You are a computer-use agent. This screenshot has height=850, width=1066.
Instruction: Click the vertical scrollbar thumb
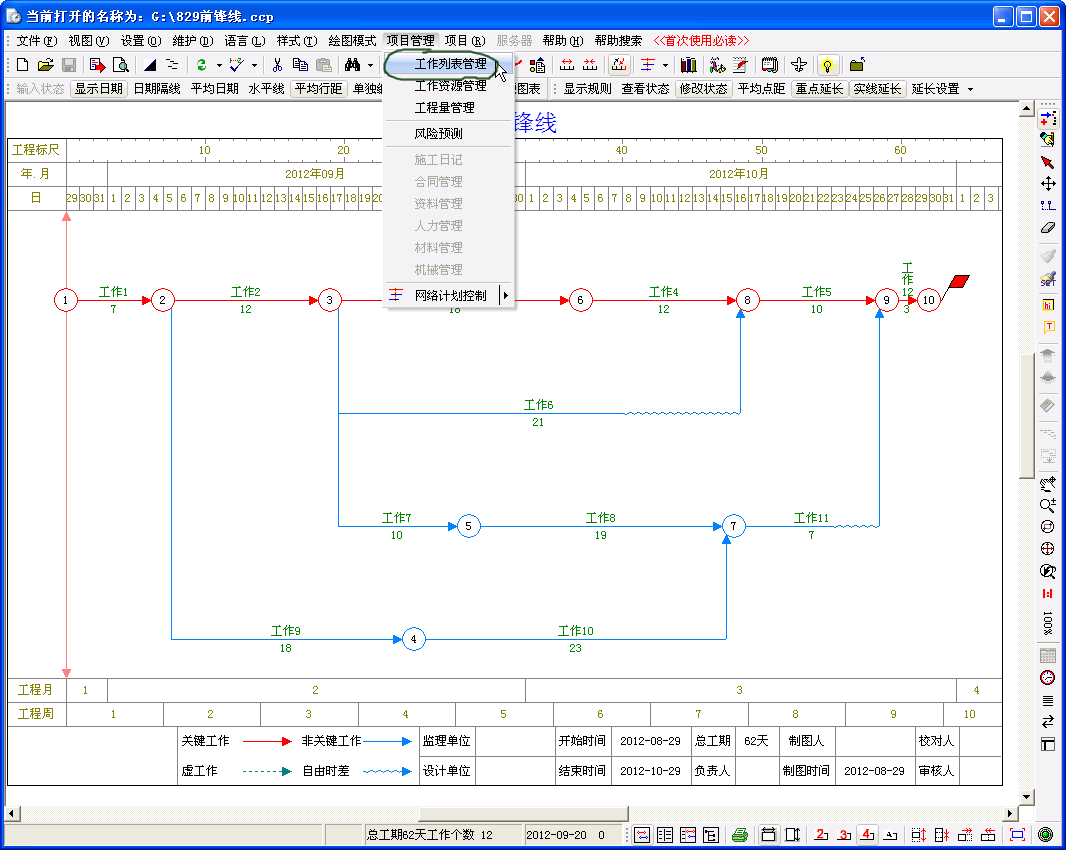(x=1027, y=416)
